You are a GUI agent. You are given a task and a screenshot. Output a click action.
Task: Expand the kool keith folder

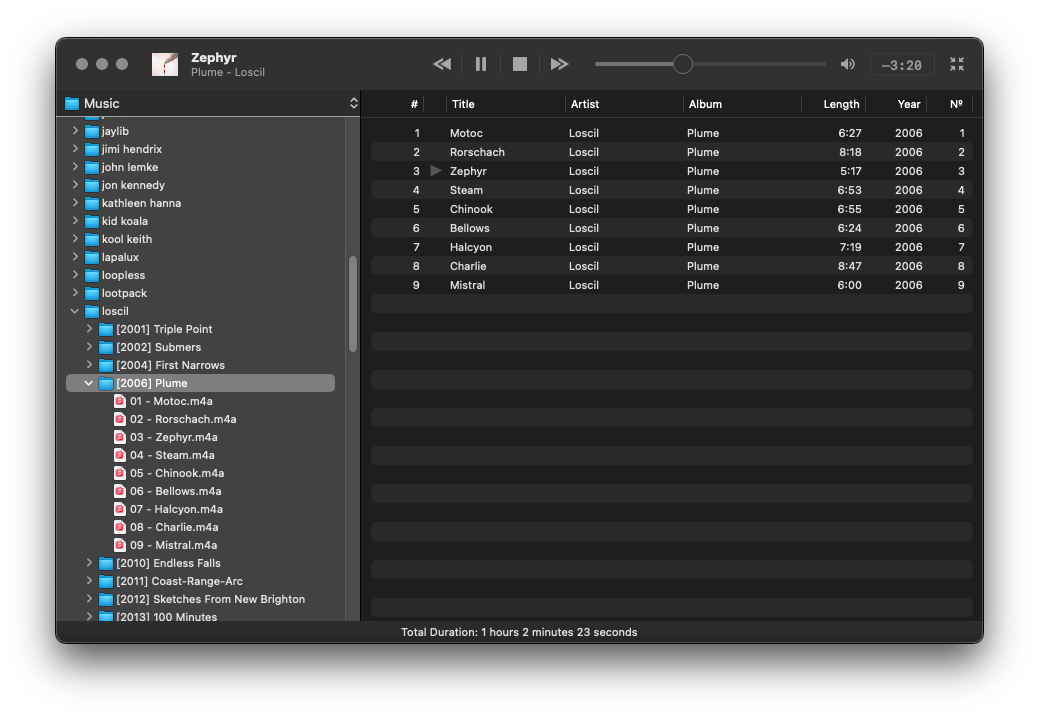point(76,239)
